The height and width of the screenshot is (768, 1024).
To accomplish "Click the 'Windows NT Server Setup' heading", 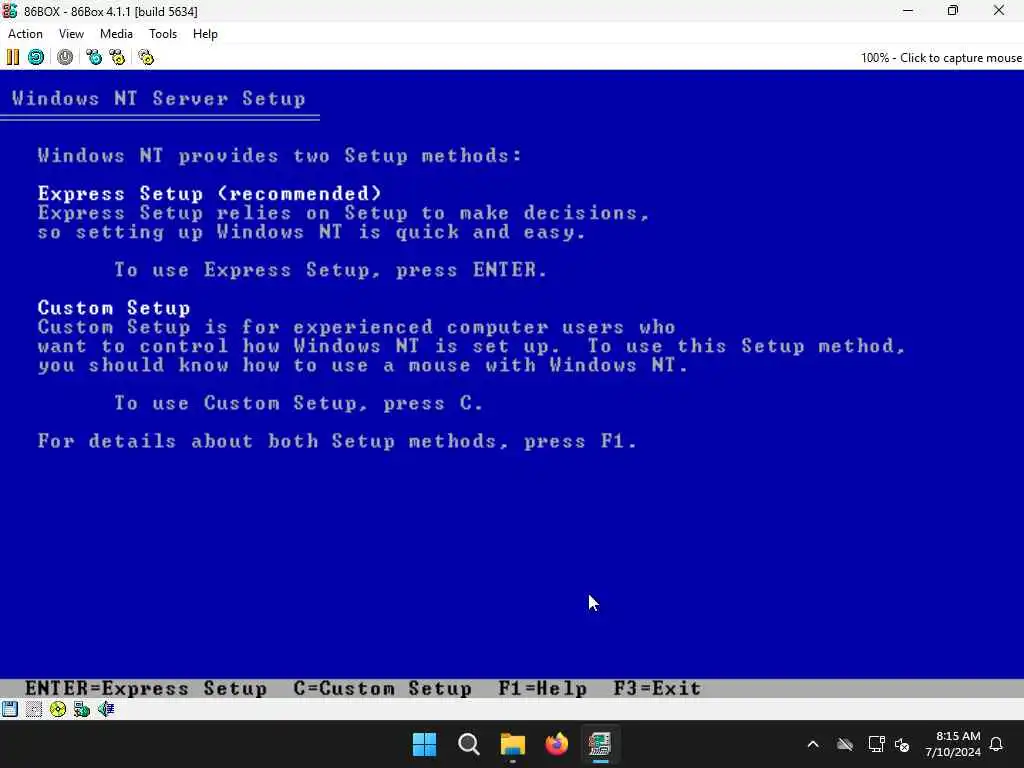I will pyautogui.click(x=159, y=99).
